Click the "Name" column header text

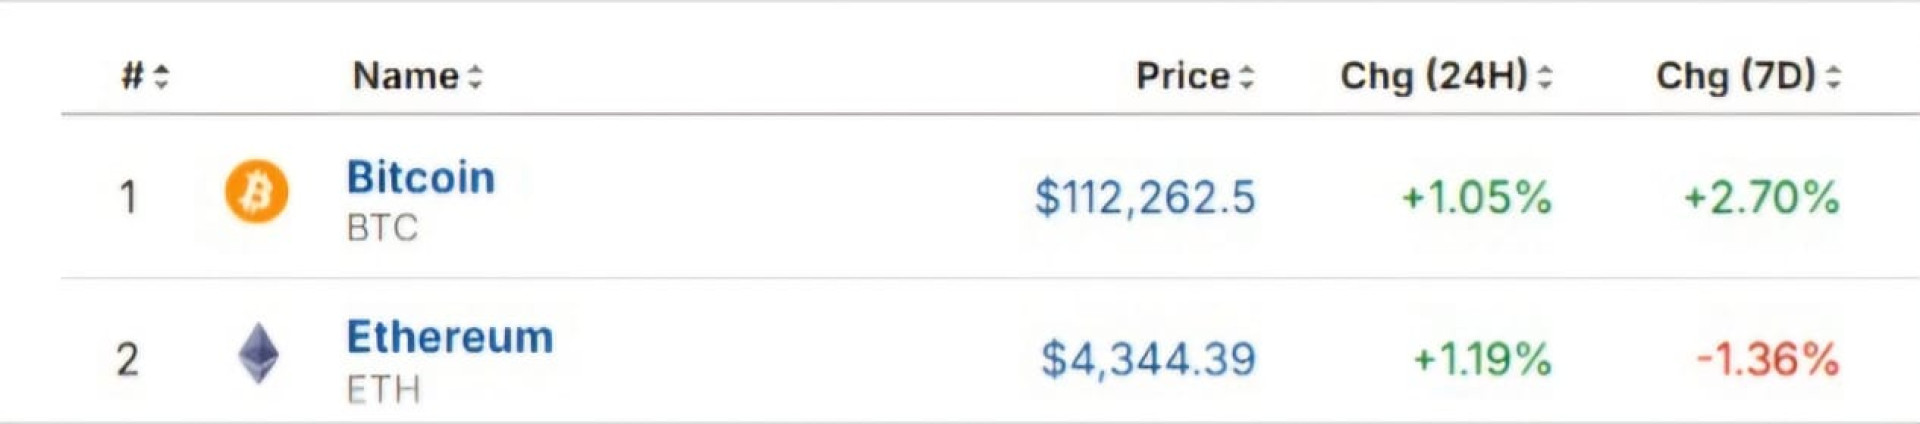[x=405, y=76]
